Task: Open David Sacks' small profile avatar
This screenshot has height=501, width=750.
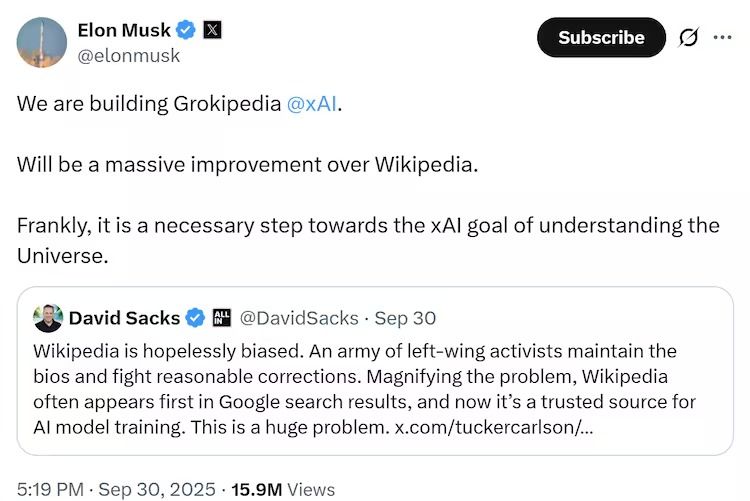Action: [x=48, y=318]
